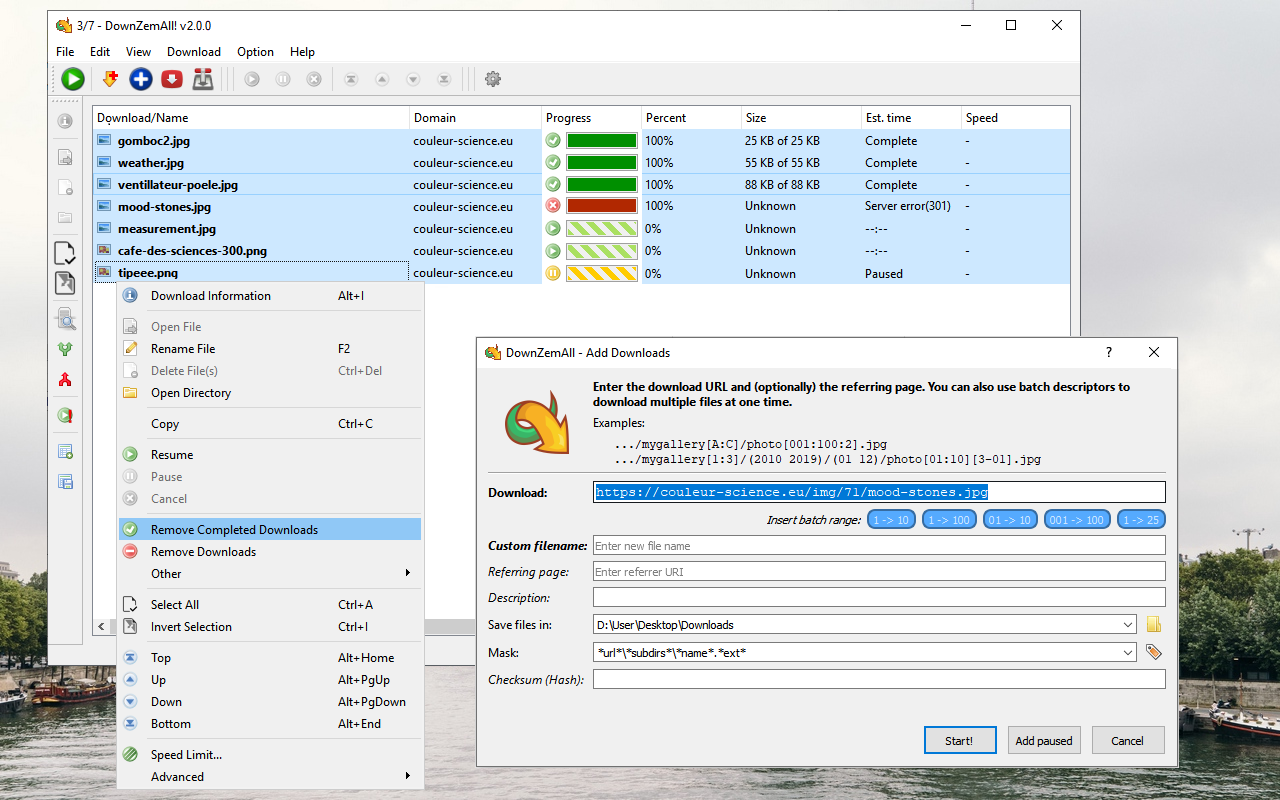Image resolution: width=1280 pixels, height=800 pixels.
Task: Open the Mask dropdown arrow
Action: [1128, 652]
